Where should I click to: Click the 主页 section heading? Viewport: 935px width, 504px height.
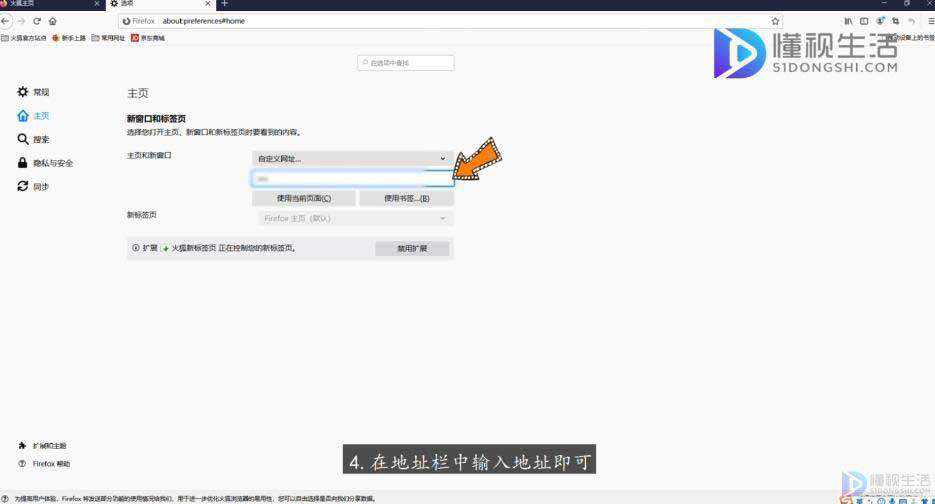(x=138, y=93)
